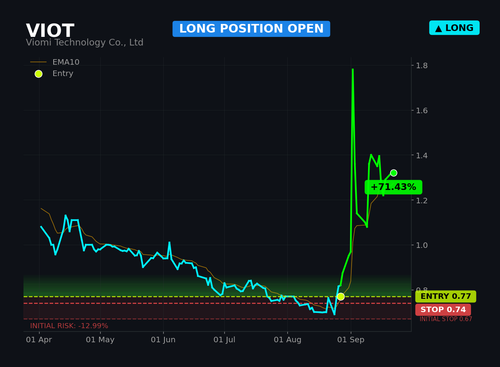Click the yellow entry marker on chart

(x=341, y=296)
